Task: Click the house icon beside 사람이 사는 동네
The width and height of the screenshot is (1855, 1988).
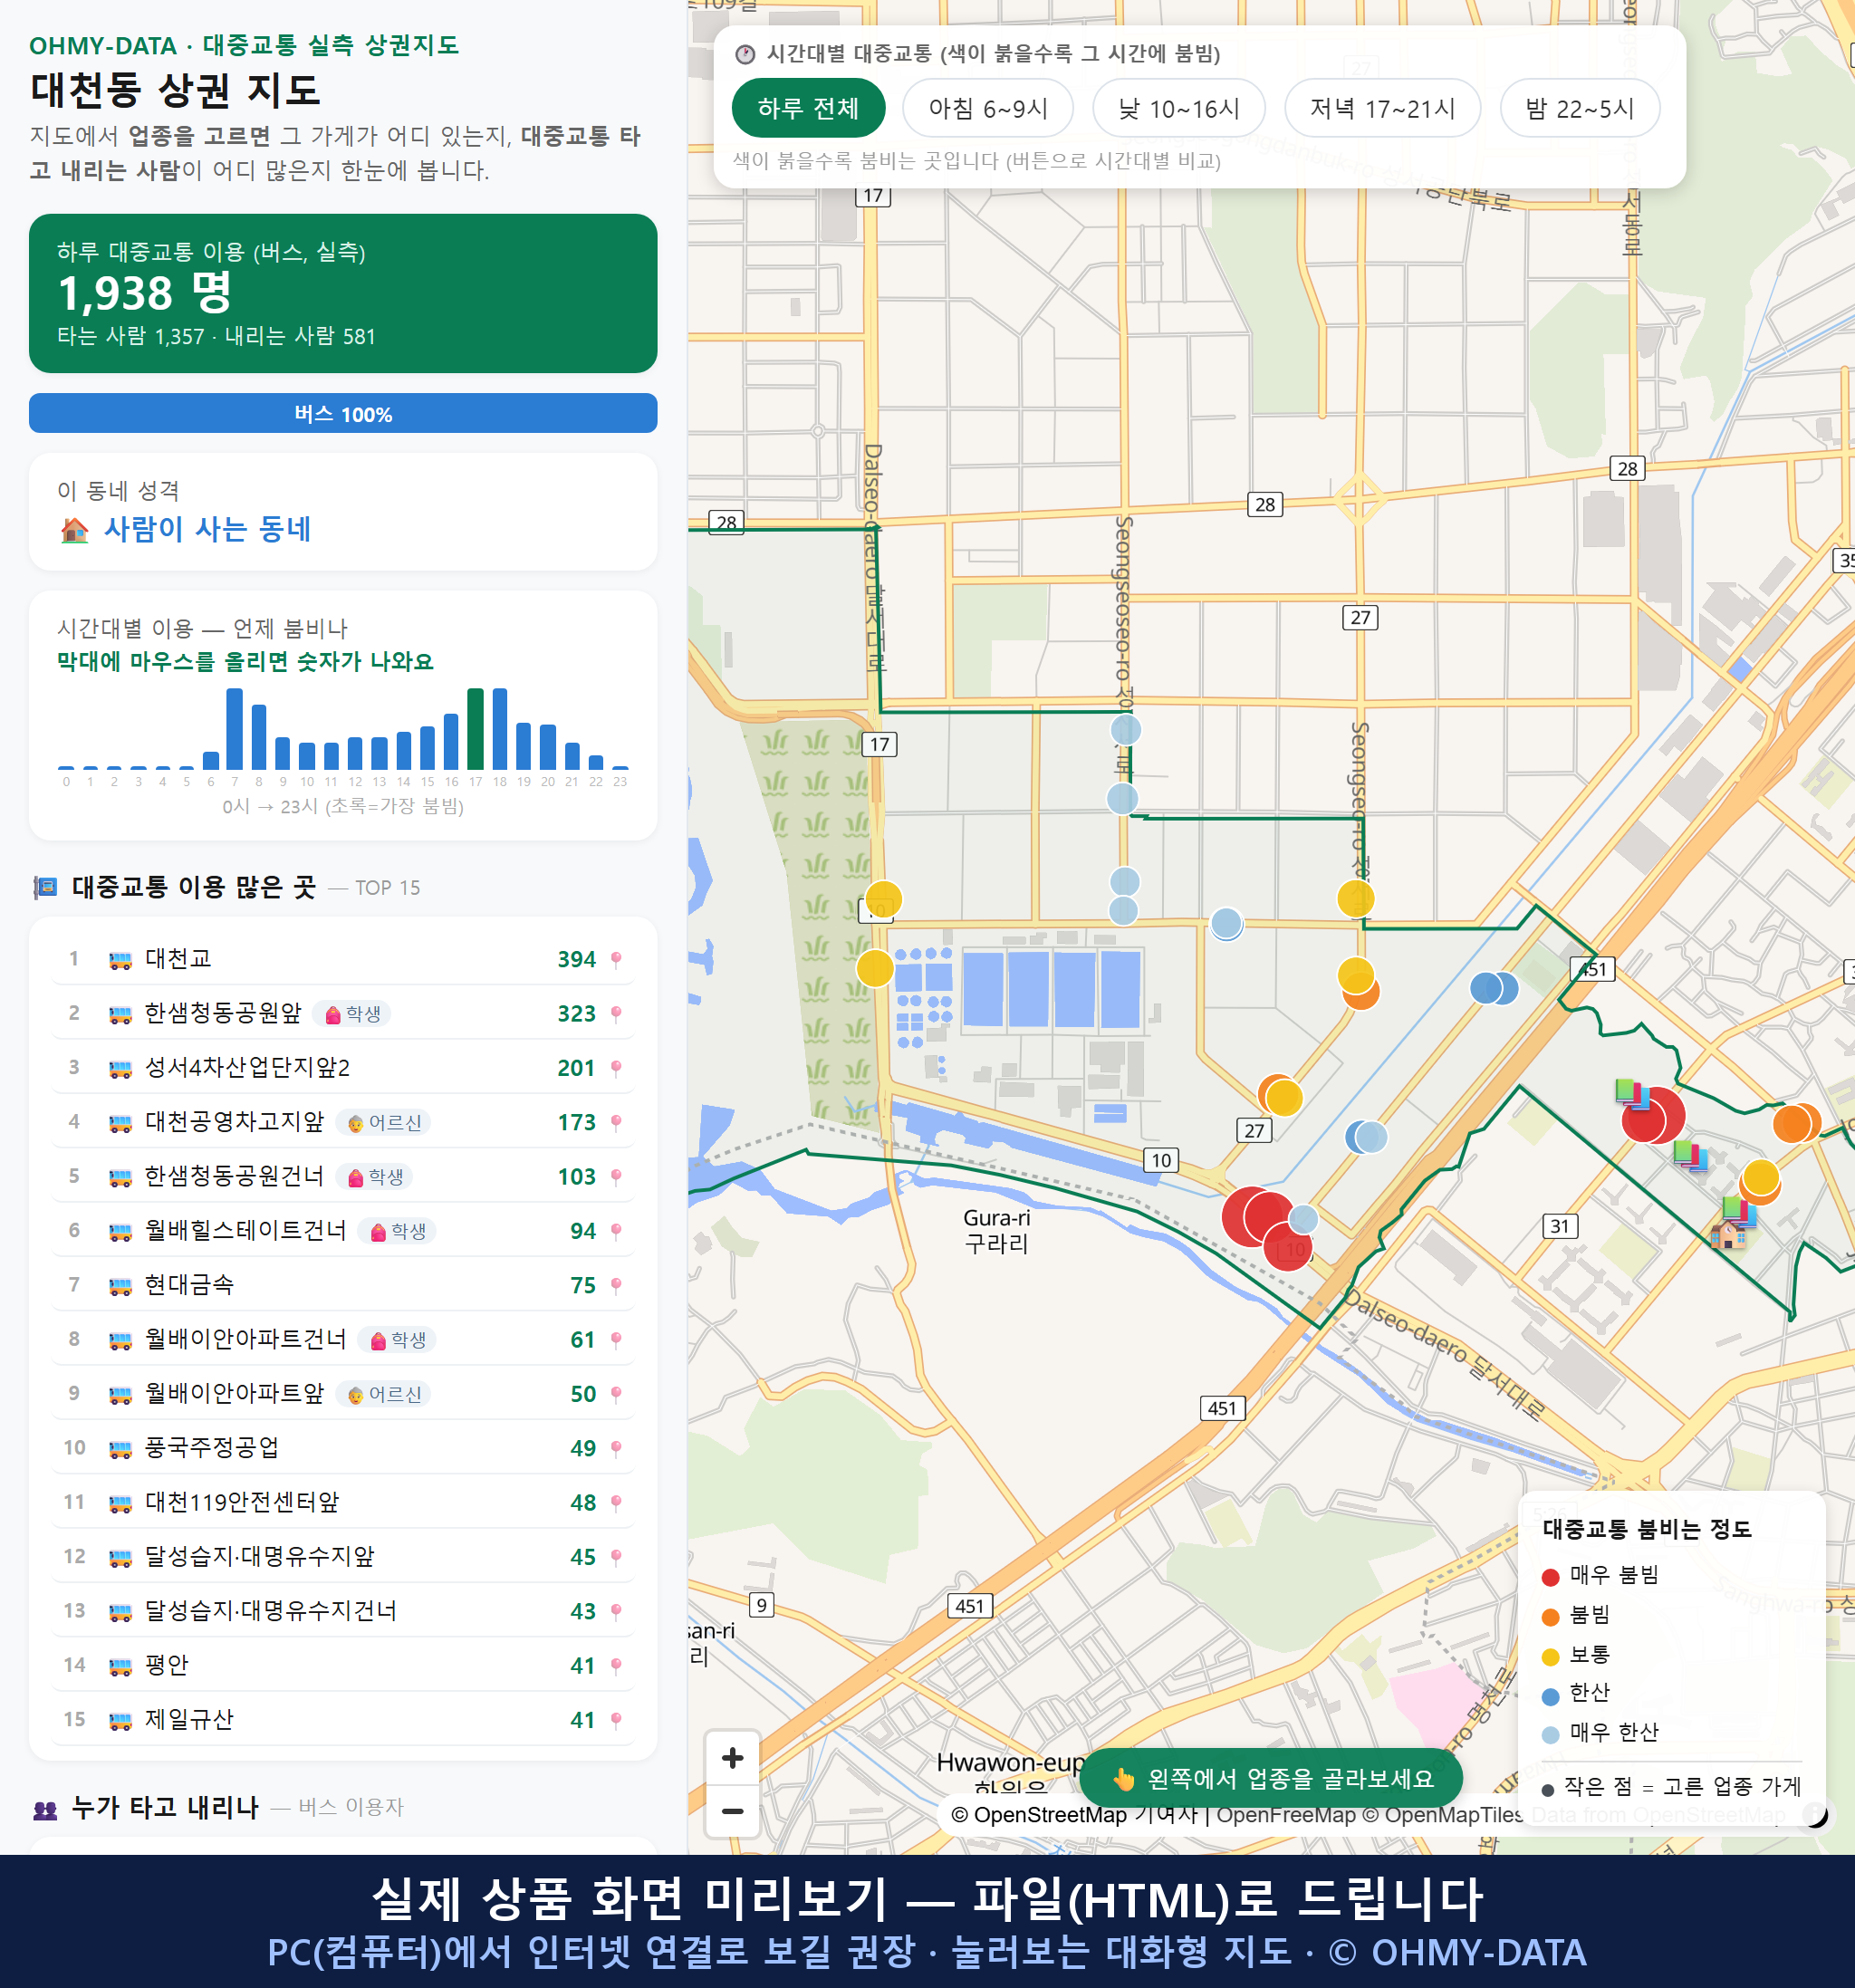Action: click(x=74, y=529)
